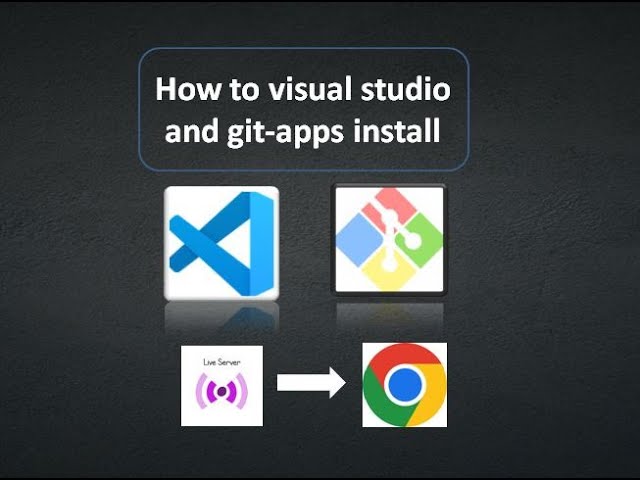The width and height of the screenshot is (640, 480).
Task: Click the Google Chrome logo
Action: tap(404, 385)
